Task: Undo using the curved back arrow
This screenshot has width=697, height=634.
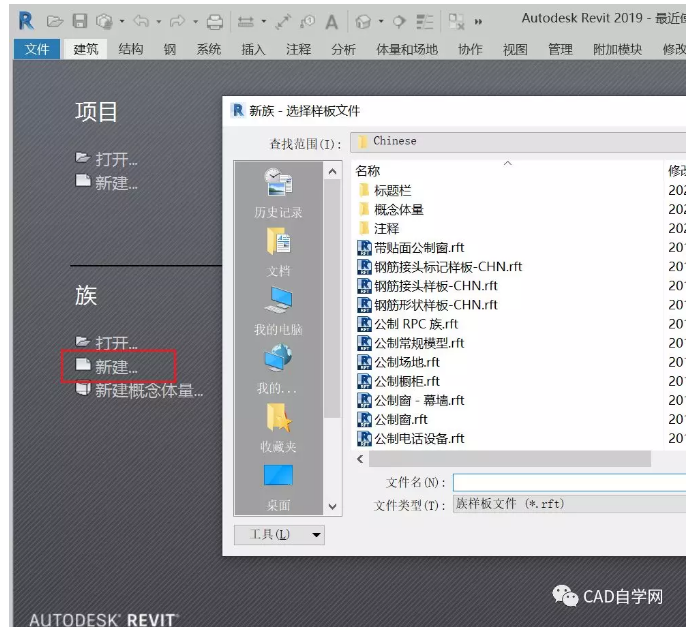Action: pyautogui.click(x=141, y=20)
